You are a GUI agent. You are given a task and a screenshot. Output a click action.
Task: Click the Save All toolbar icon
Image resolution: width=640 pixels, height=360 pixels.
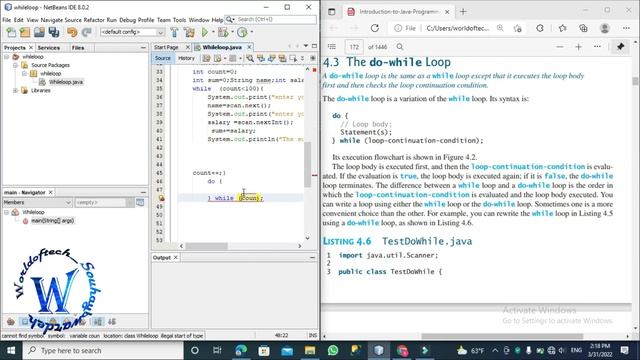[x=54, y=32]
